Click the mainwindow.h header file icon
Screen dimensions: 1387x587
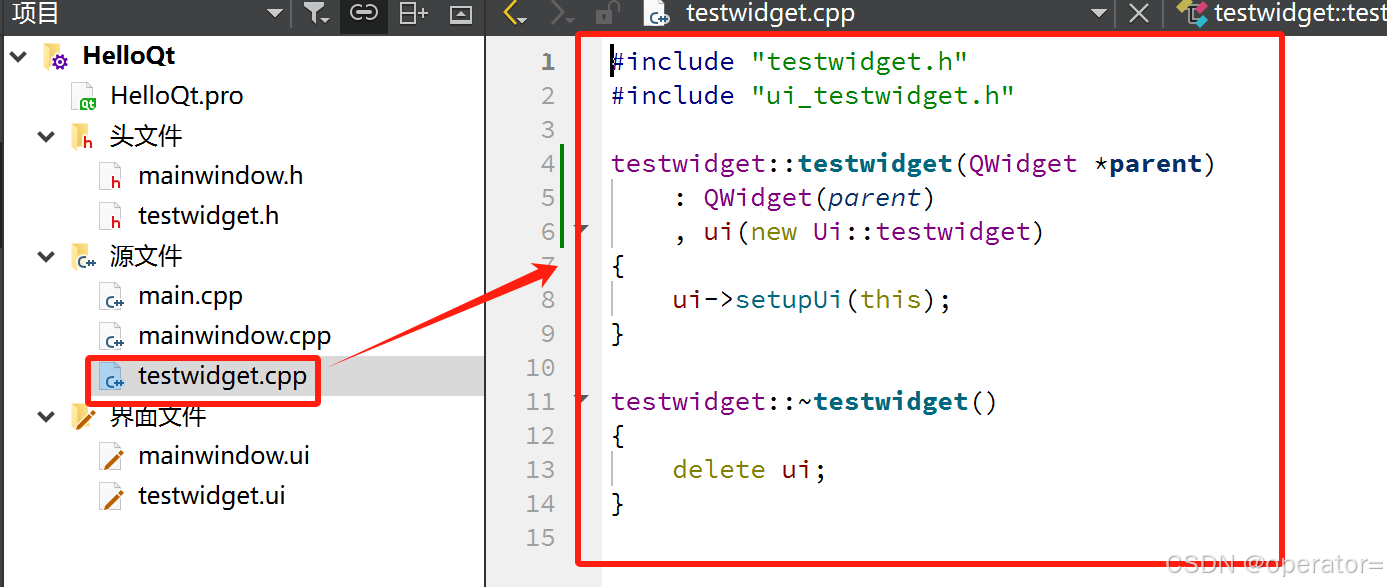[112, 177]
